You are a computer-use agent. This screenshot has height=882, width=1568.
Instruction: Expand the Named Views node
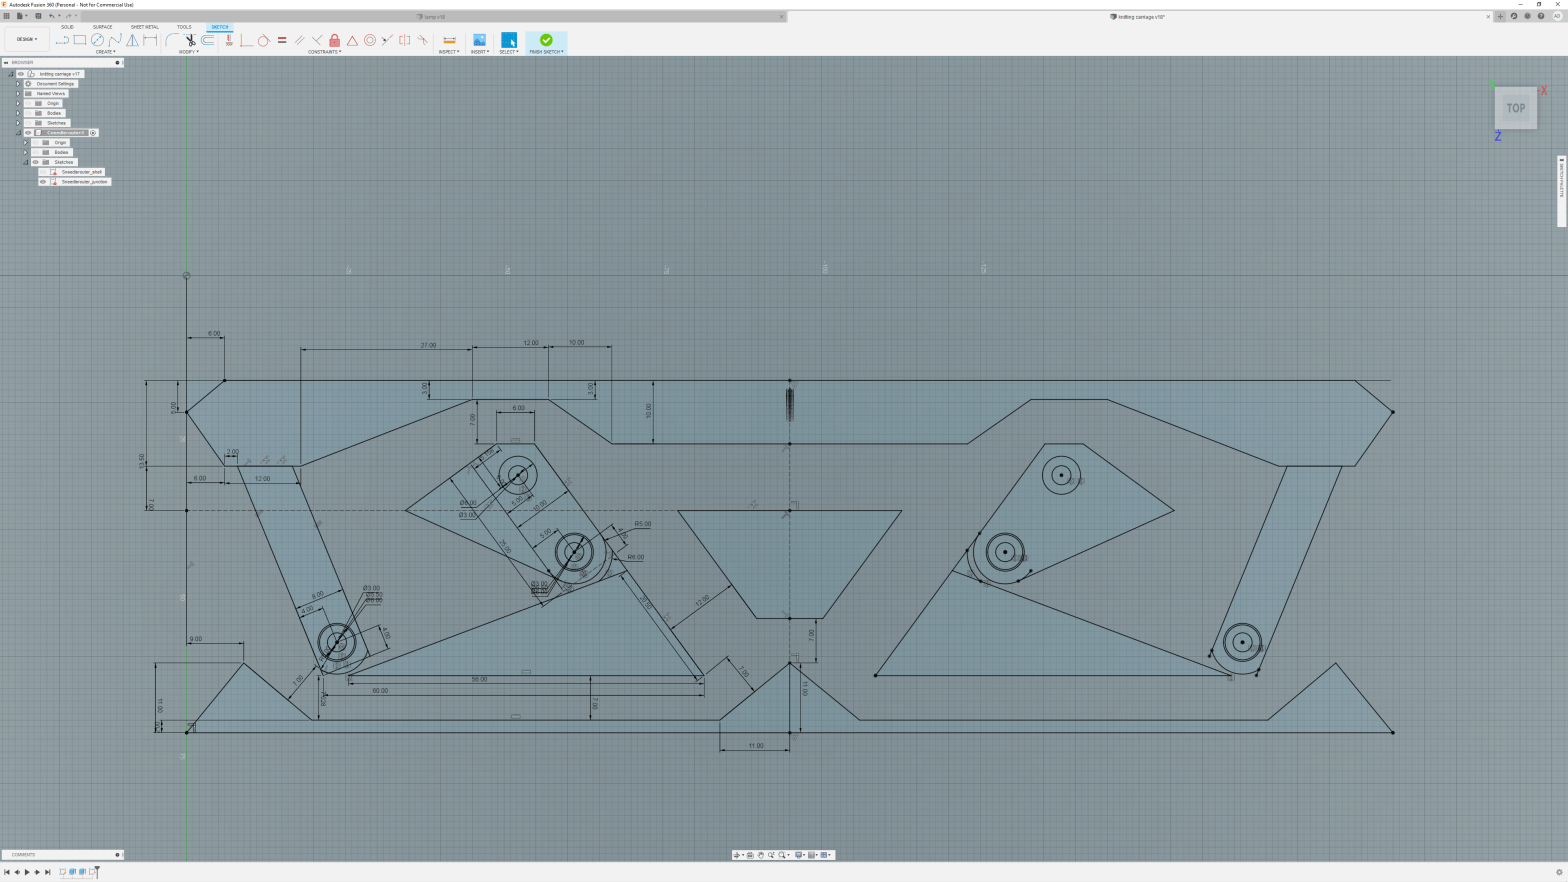click(x=18, y=94)
